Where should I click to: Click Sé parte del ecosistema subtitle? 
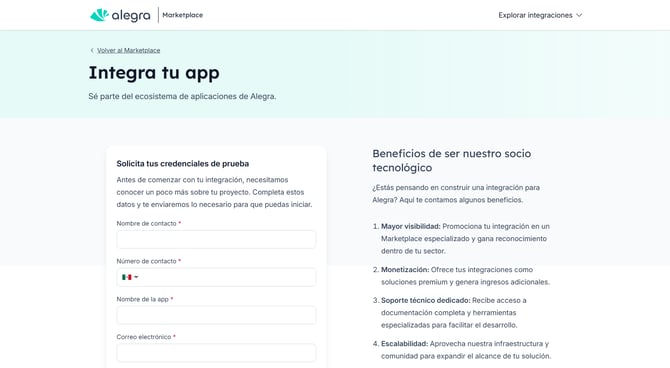coord(182,97)
